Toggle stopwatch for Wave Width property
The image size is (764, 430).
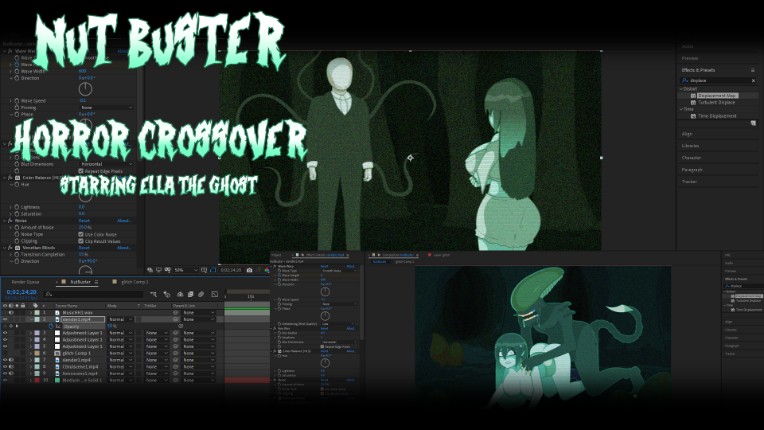pos(17,71)
